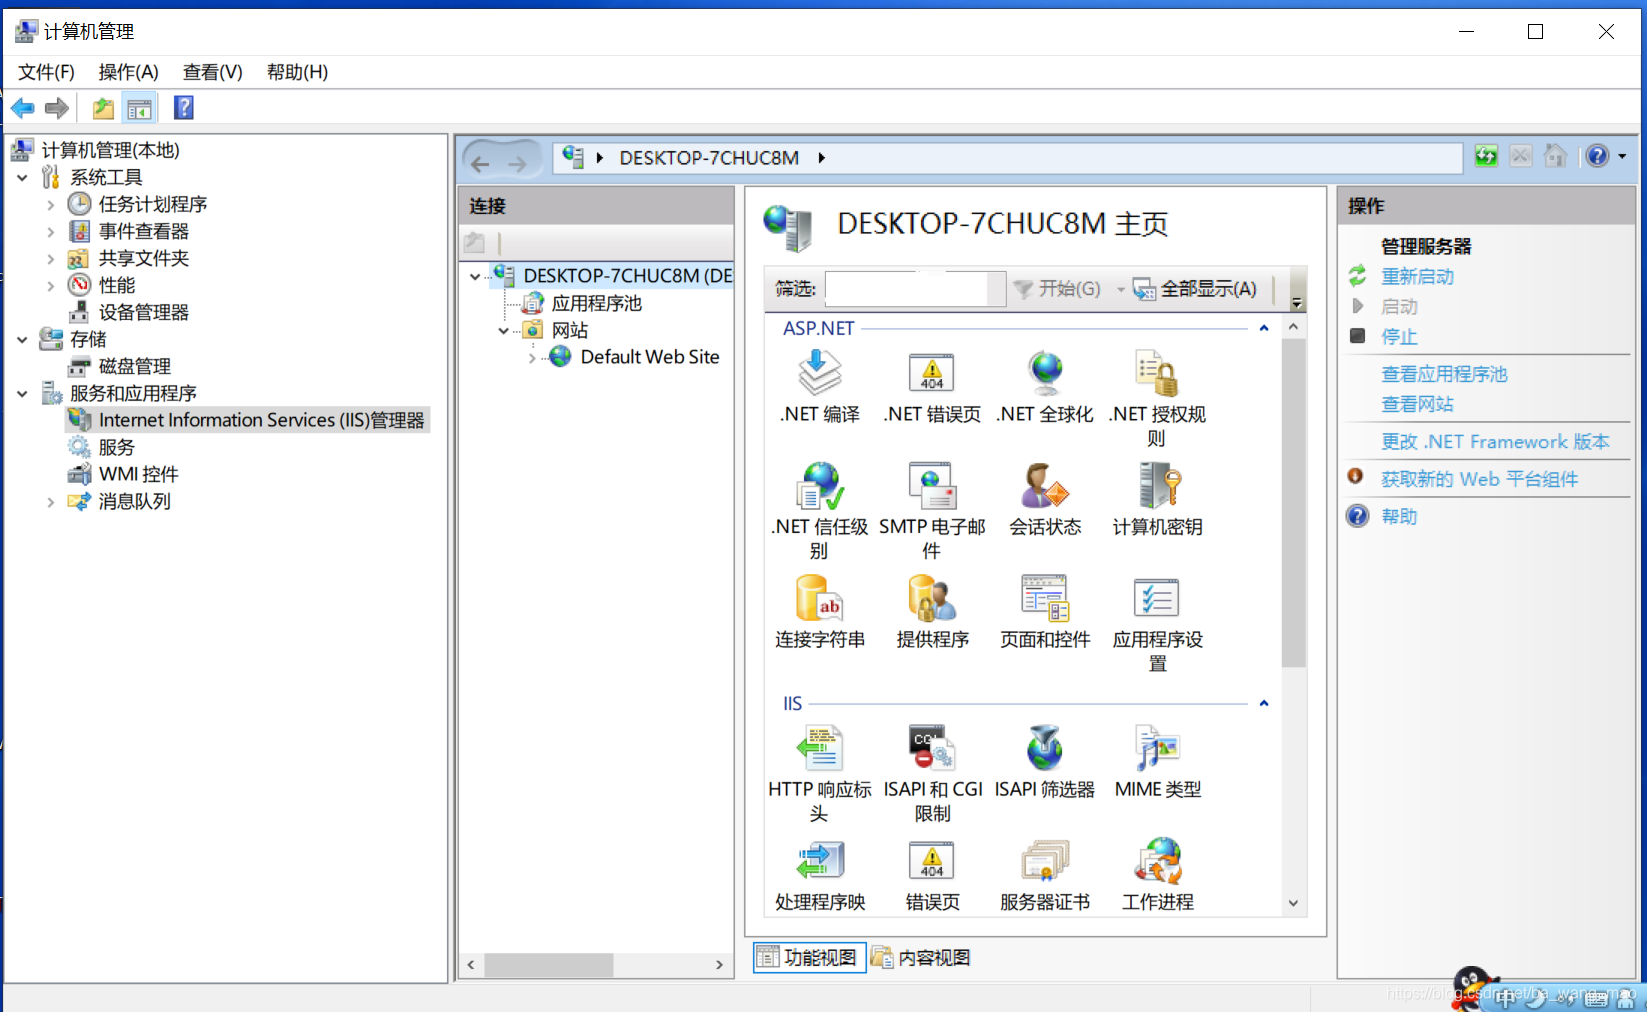Click the home icon beside the address bar
Screen dimensions: 1647x1012
pyautogui.click(x=1555, y=156)
